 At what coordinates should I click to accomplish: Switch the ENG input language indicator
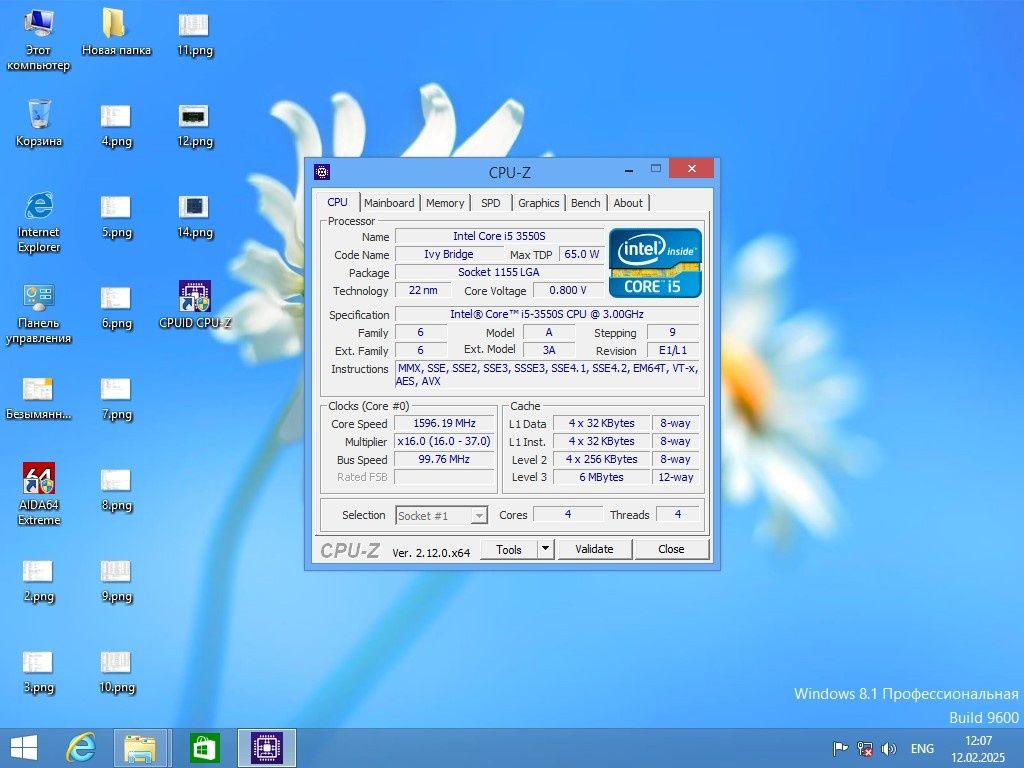click(x=922, y=748)
